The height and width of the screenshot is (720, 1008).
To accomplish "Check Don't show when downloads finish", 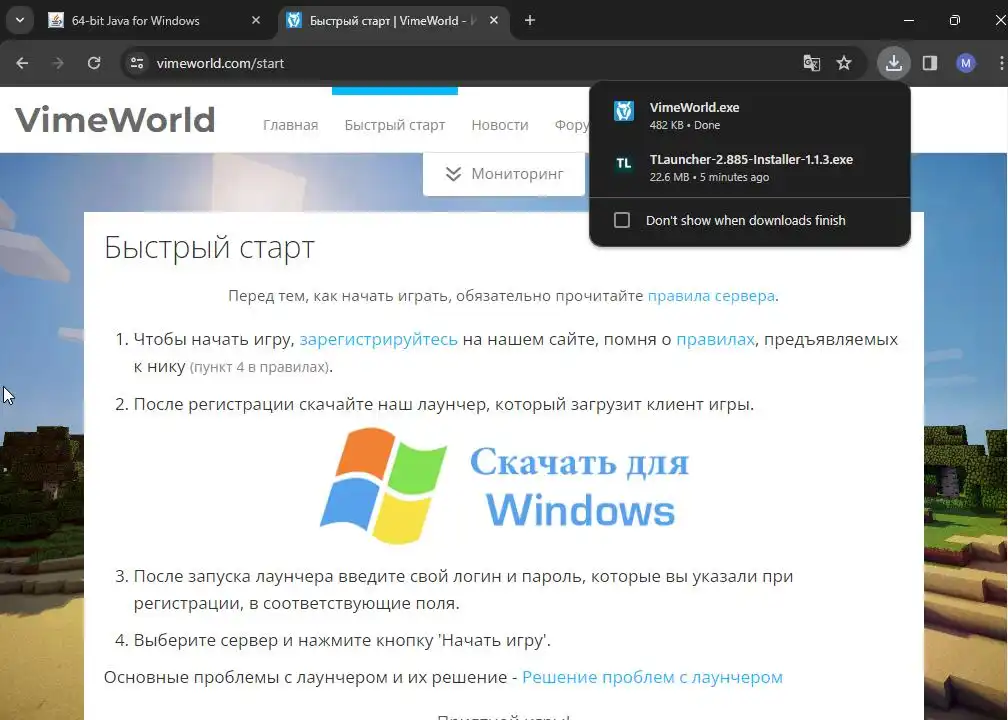I will point(622,220).
